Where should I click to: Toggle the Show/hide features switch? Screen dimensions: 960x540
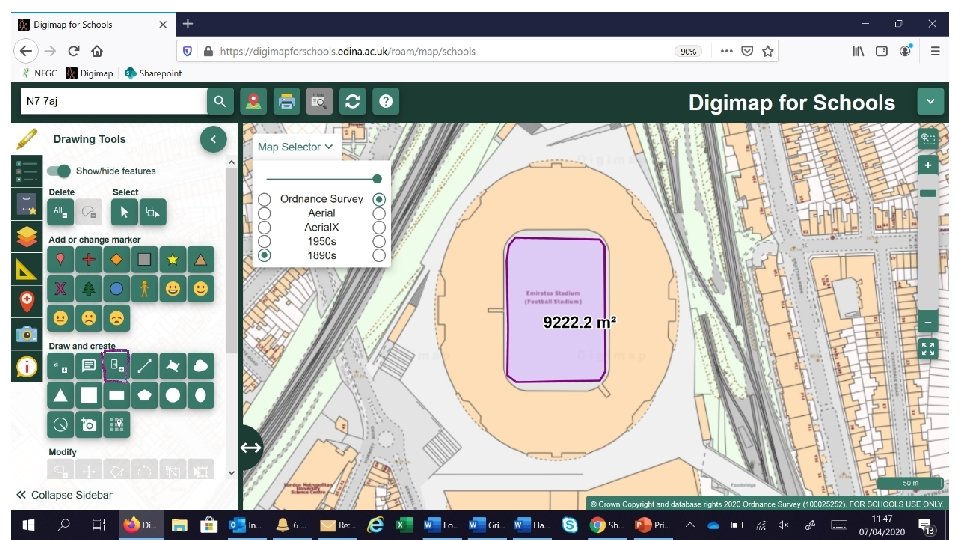[59, 171]
